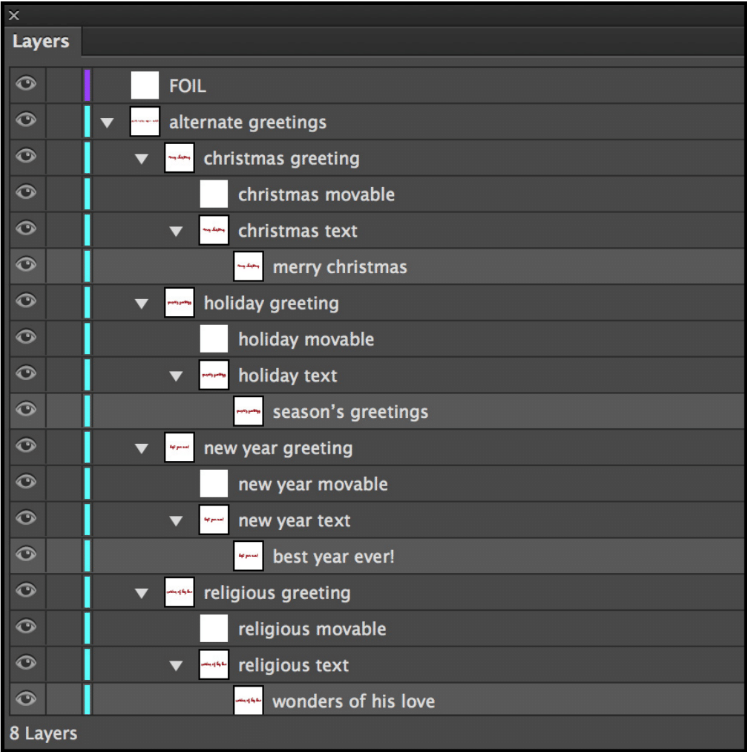The height and width of the screenshot is (752, 747).
Task: Close the Layers panel with X button
Action: (x=14, y=15)
